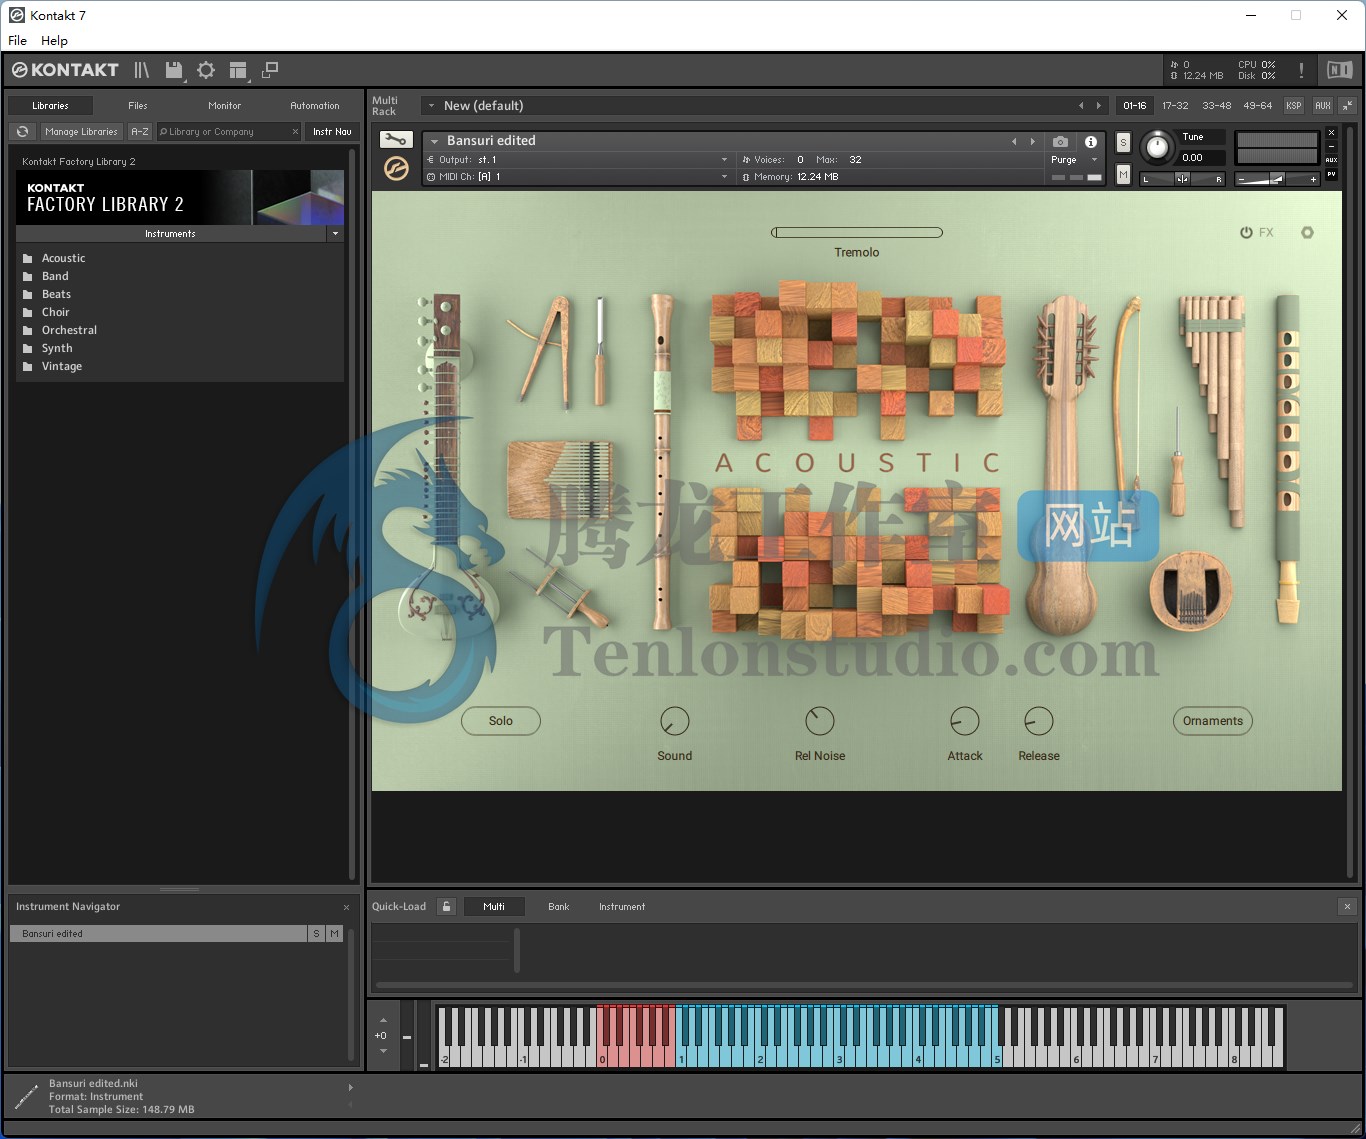Expand the Orchestral folder

pos(69,330)
